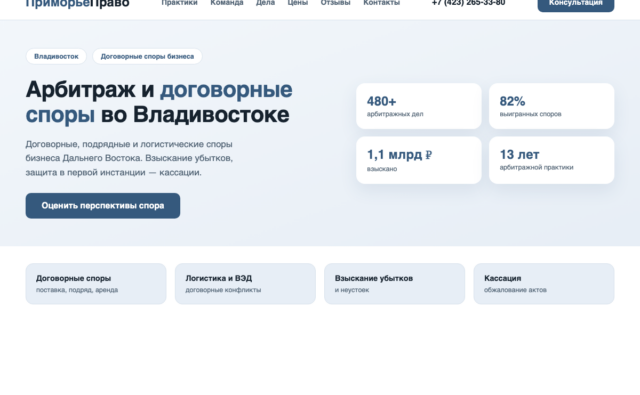Open the Контакты navigation item
Viewport: 640px width, 395px height.
click(382, 3)
